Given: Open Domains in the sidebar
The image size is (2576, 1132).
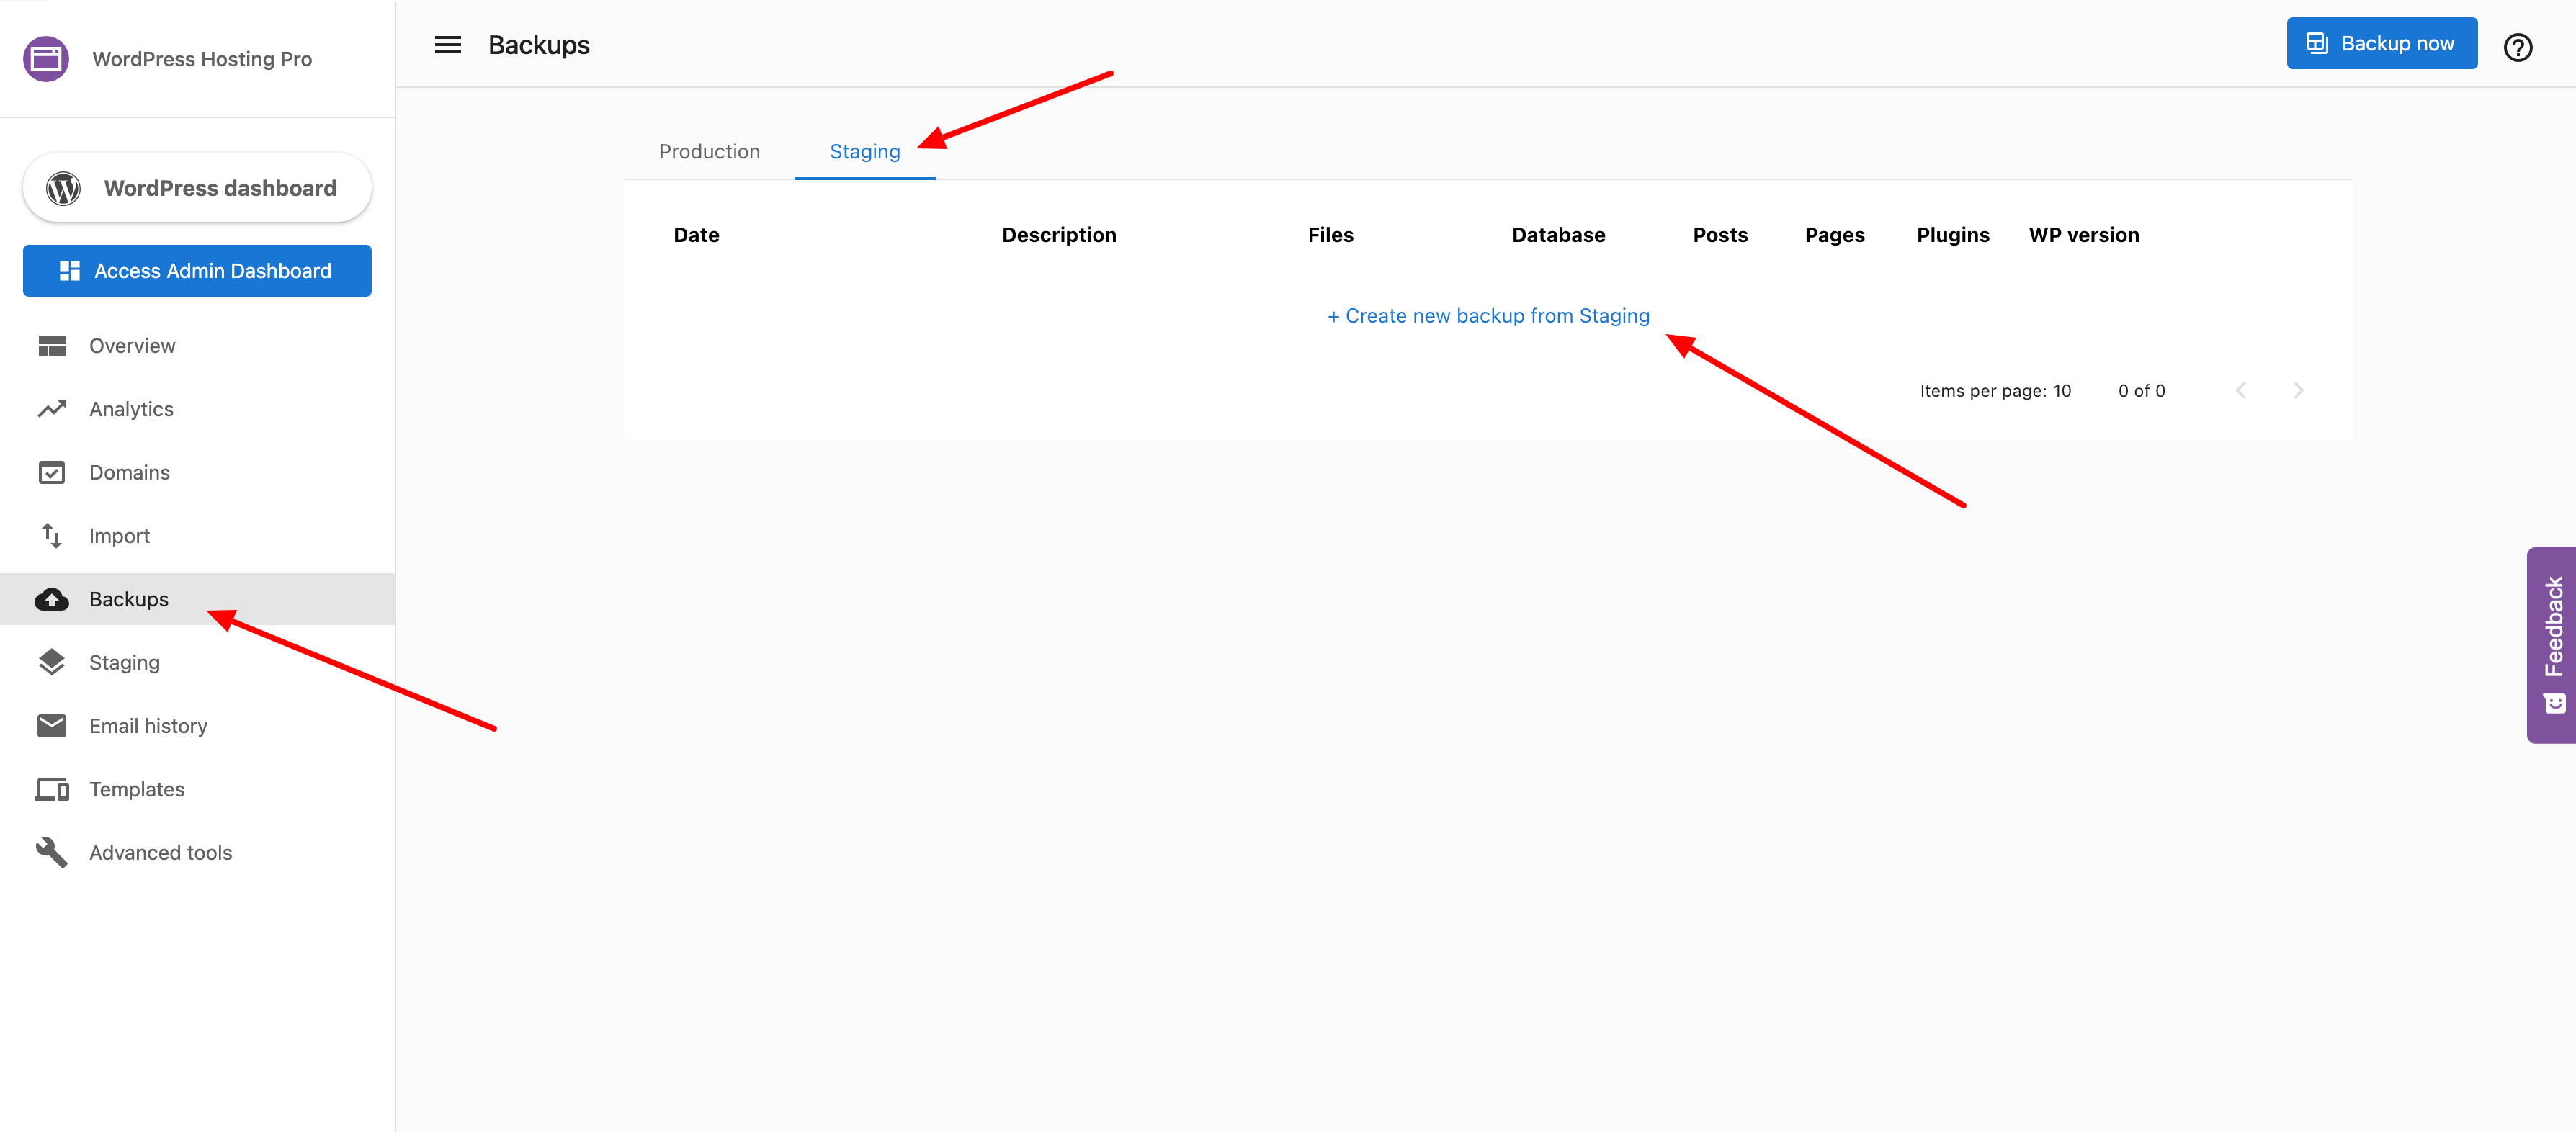Looking at the screenshot, I should 198,472.
